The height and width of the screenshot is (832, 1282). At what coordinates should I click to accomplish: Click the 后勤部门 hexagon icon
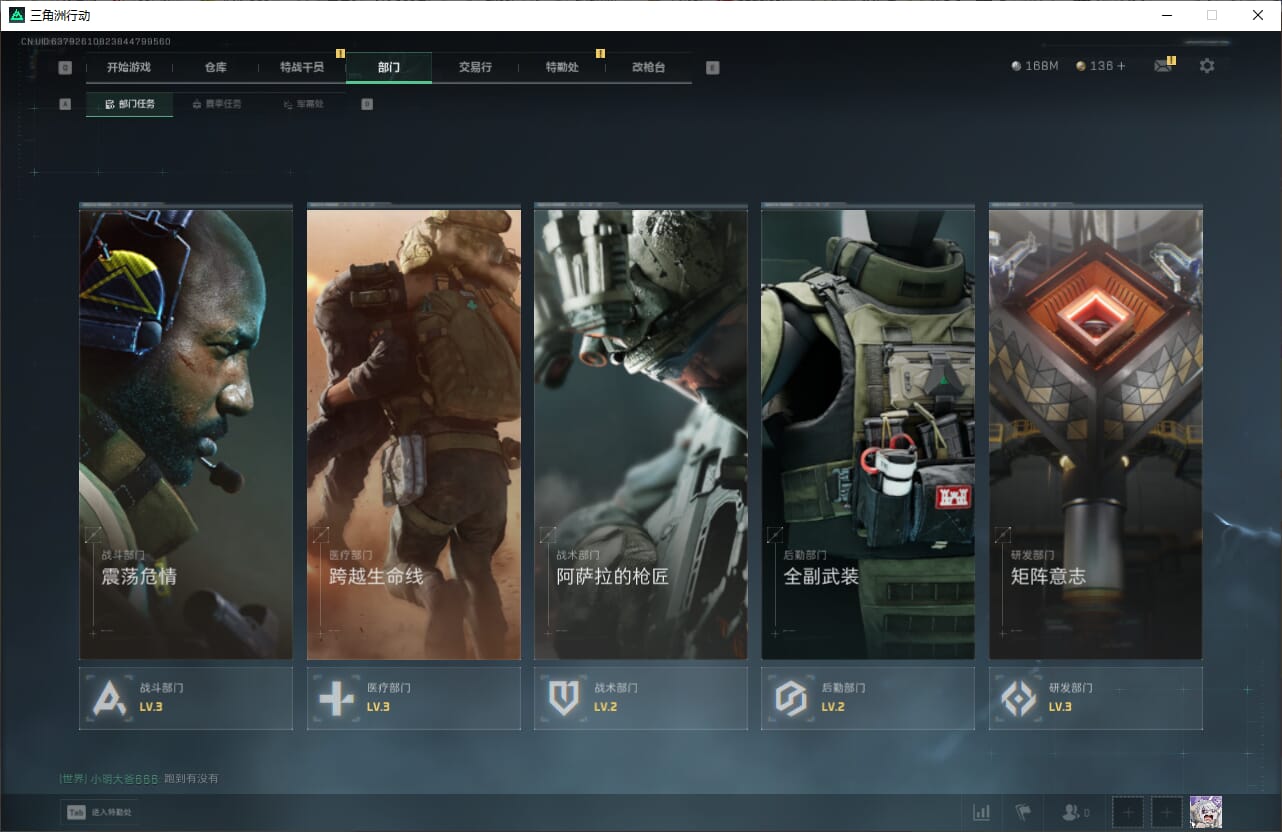click(x=791, y=698)
